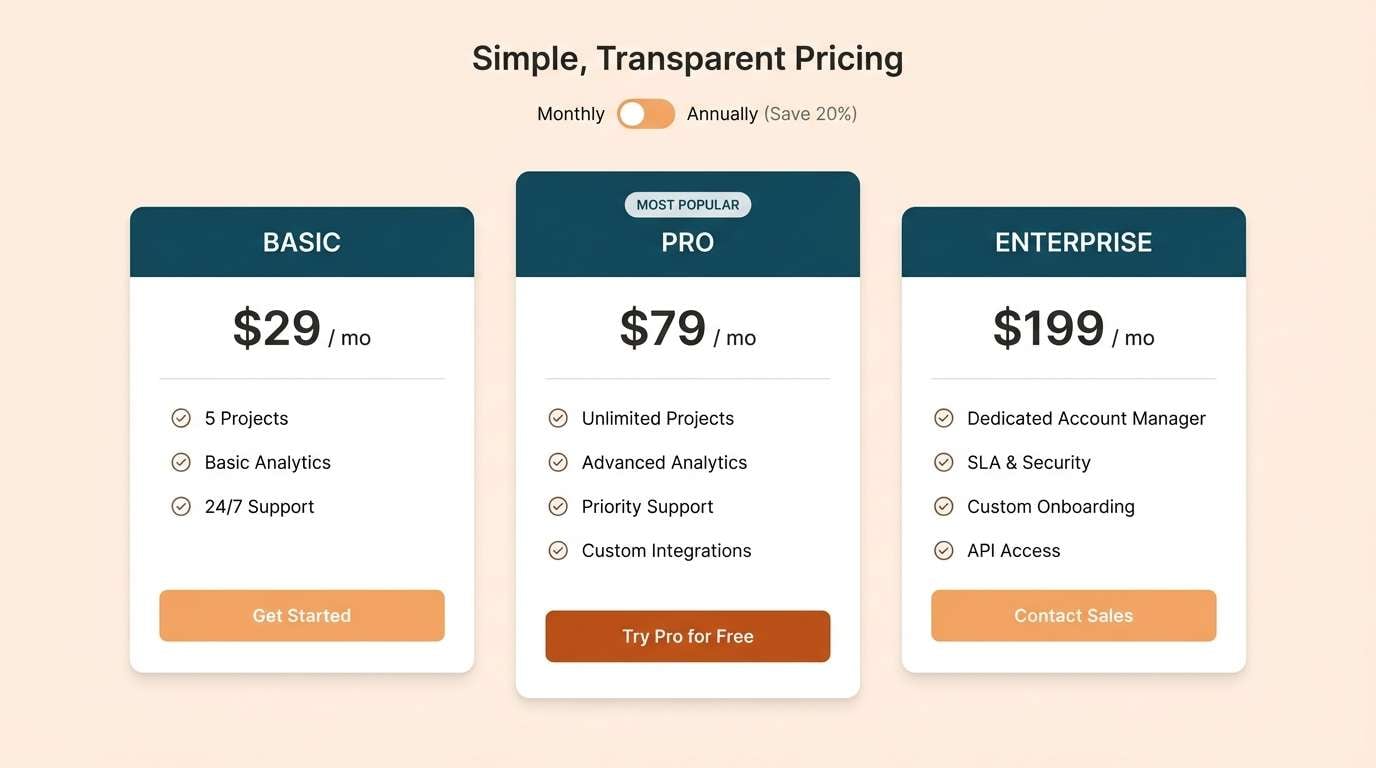The width and height of the screenshot is (1376, 768).
Task: Click the ENTERPRISE plan header
Action: (x=1073, y=241)
